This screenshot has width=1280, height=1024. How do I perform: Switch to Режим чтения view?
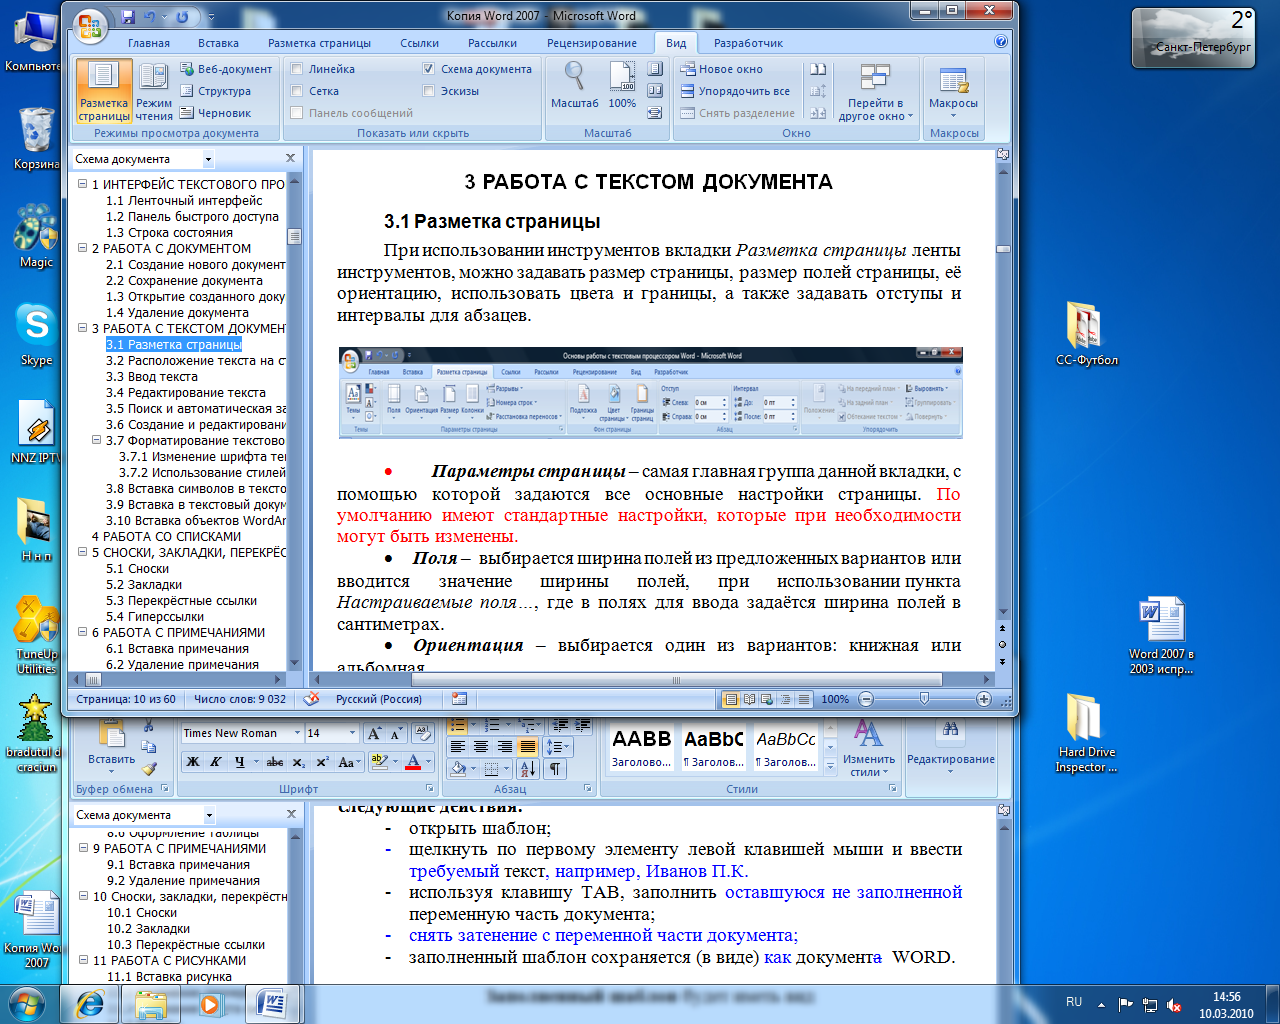pyautogui.click(x=154, y=91)
